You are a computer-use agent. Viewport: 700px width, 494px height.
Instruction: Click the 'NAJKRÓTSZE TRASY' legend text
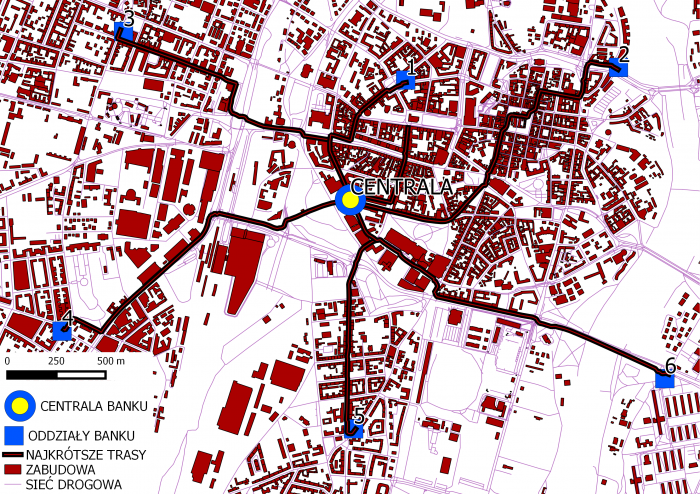pos(86,455)
